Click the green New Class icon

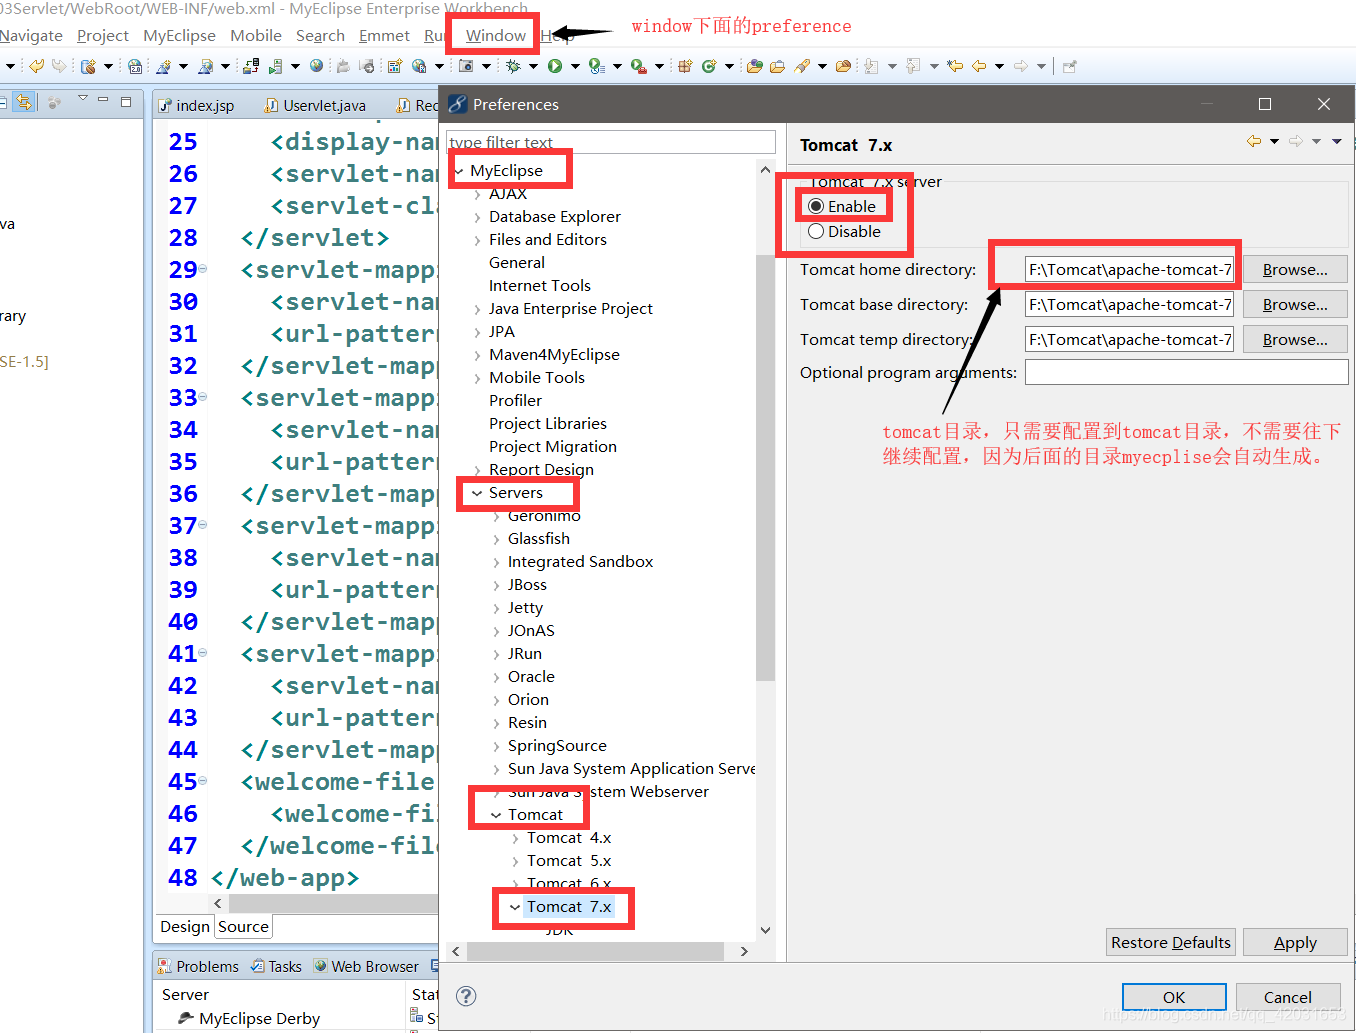(x=709, y=66)
